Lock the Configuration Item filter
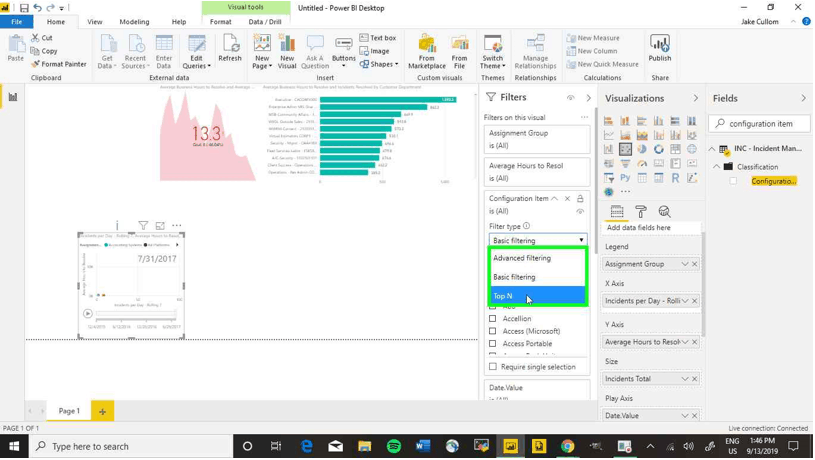The height and width of the screenshot is (460, 815). click(x=580, y=198)
